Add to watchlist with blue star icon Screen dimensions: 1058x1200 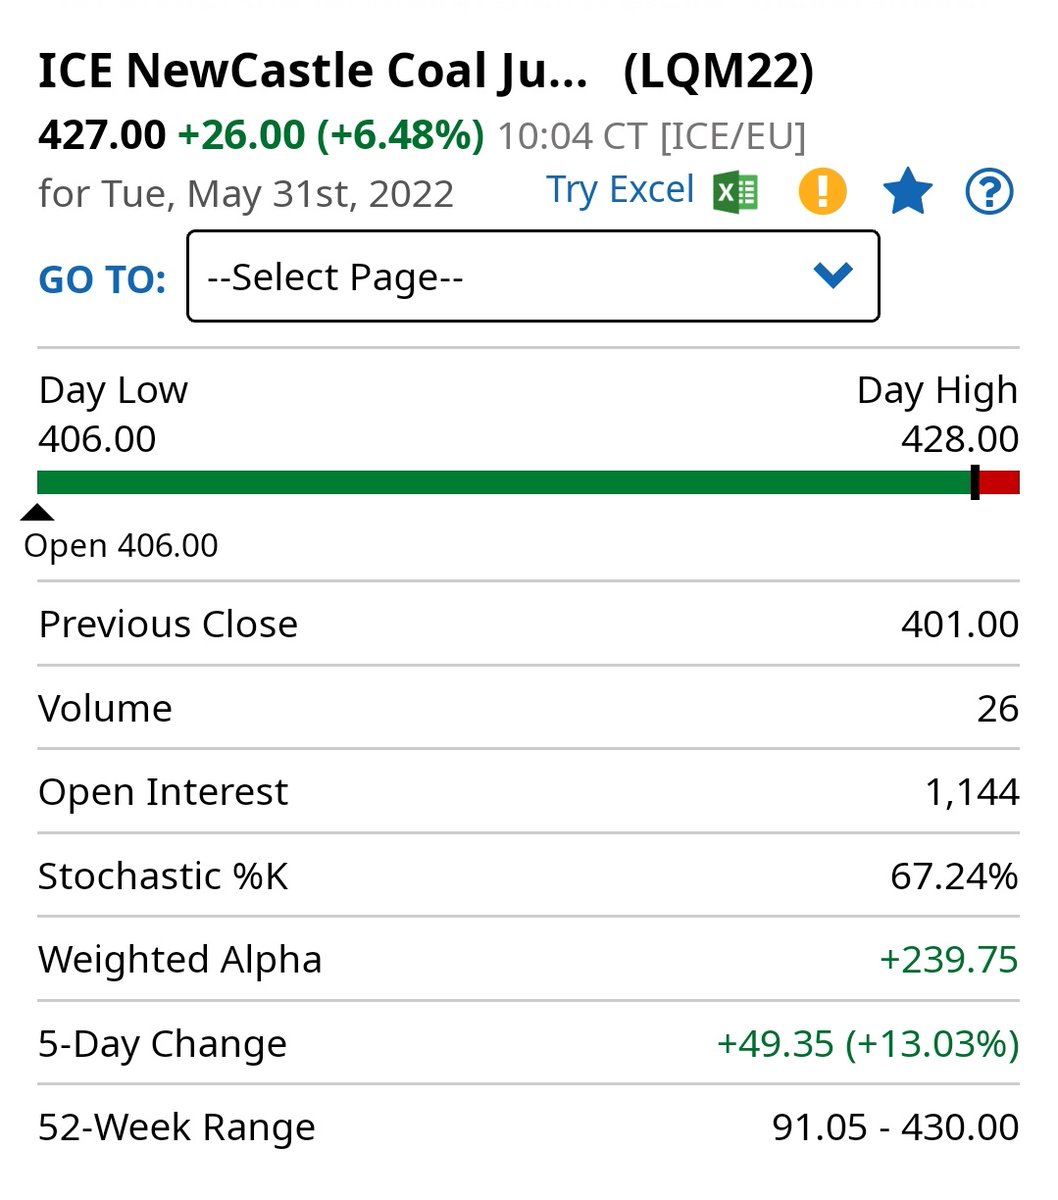click(x=908, y=192)
